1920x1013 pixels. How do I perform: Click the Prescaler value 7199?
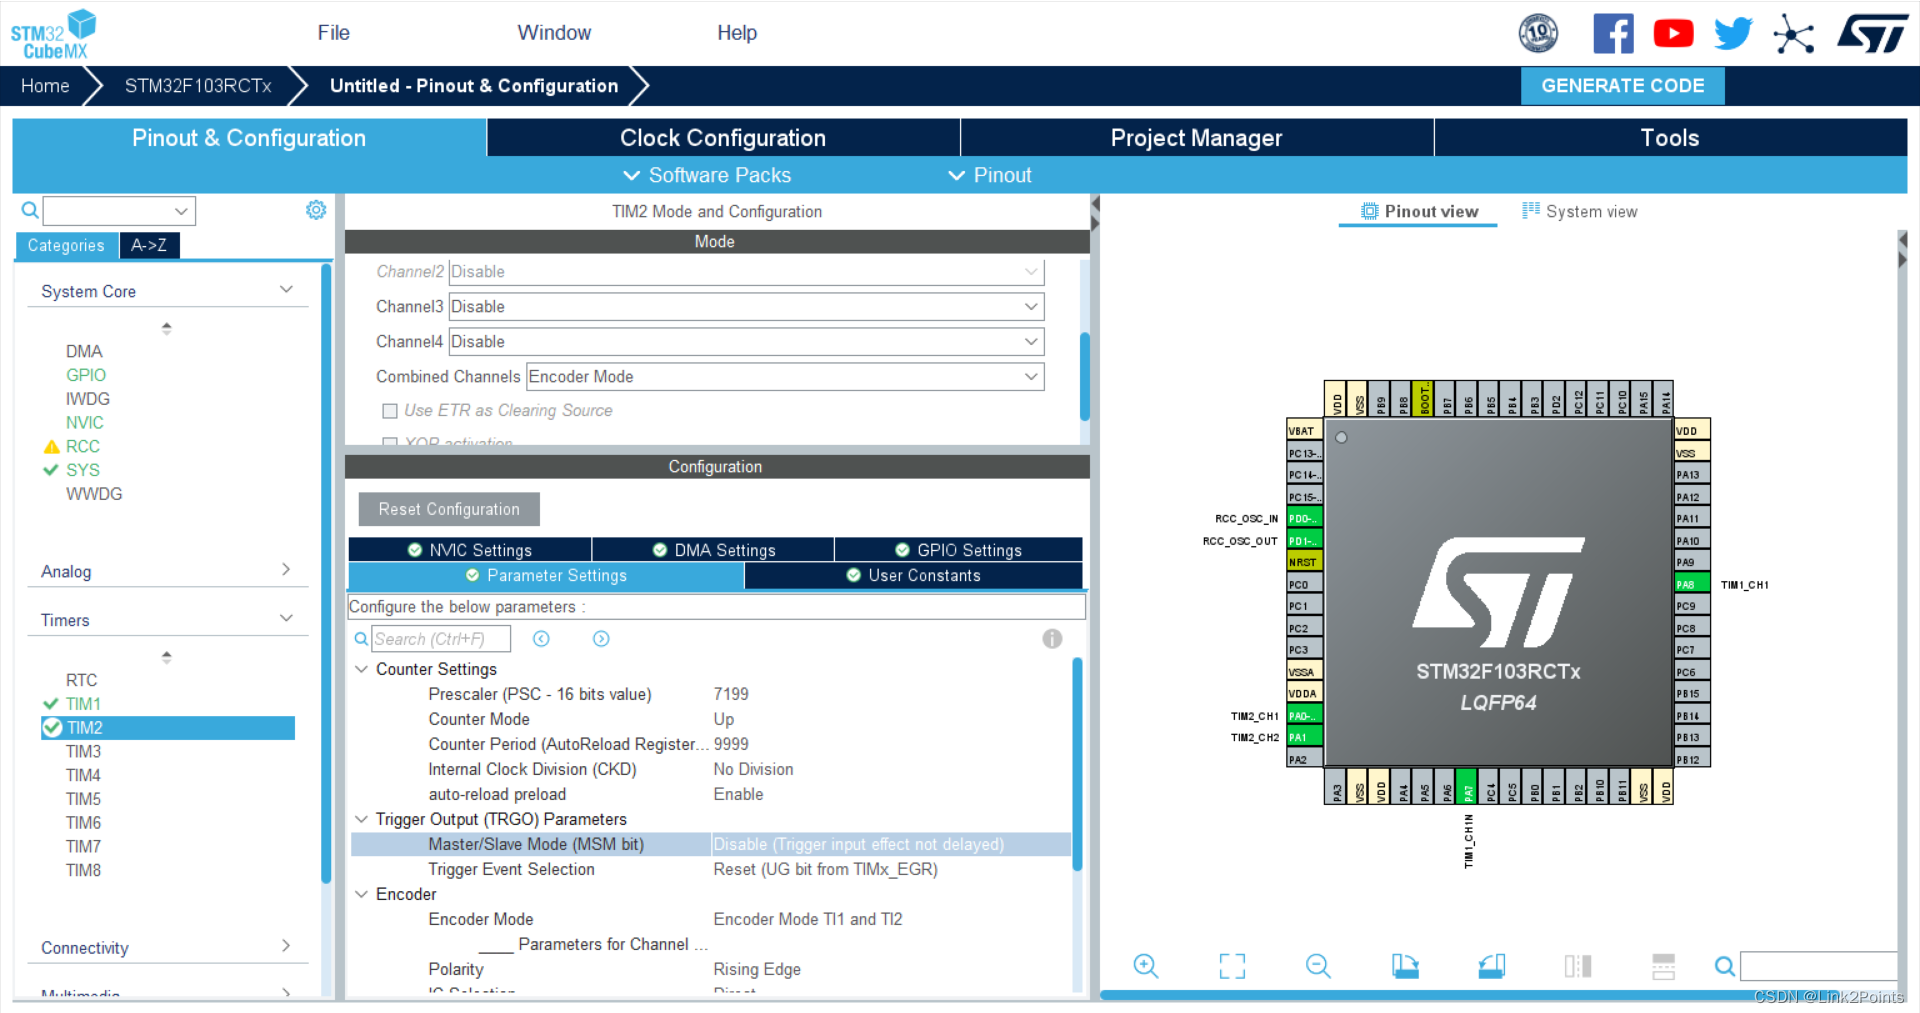coord(731,694)
